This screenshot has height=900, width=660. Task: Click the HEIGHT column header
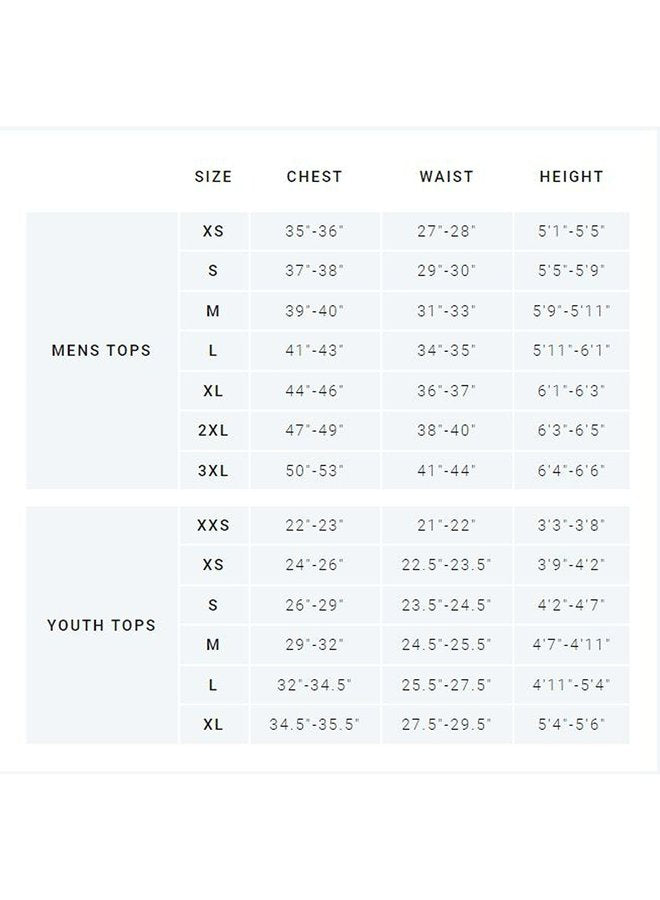(x=571, y=177)
